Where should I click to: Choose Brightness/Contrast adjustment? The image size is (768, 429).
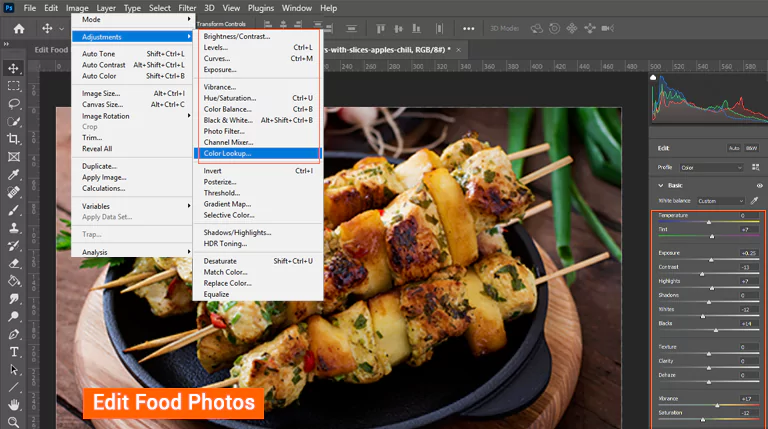[x=258, y=36]
